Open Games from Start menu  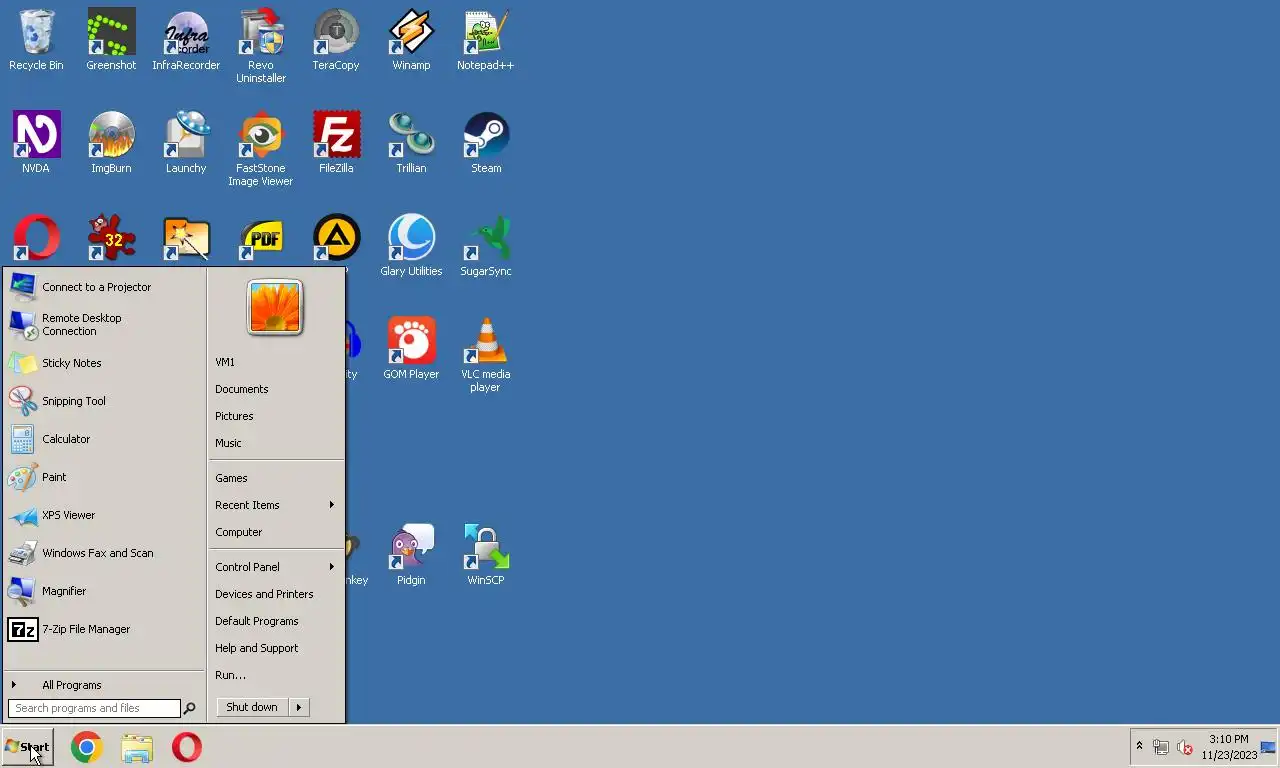tap(276, 478)
